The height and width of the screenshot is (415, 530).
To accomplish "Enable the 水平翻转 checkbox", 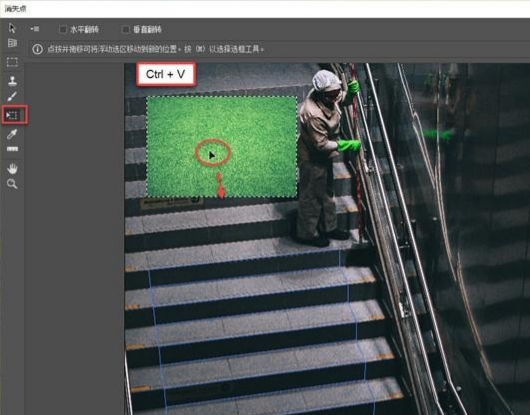I will click(x=63, y=29).
